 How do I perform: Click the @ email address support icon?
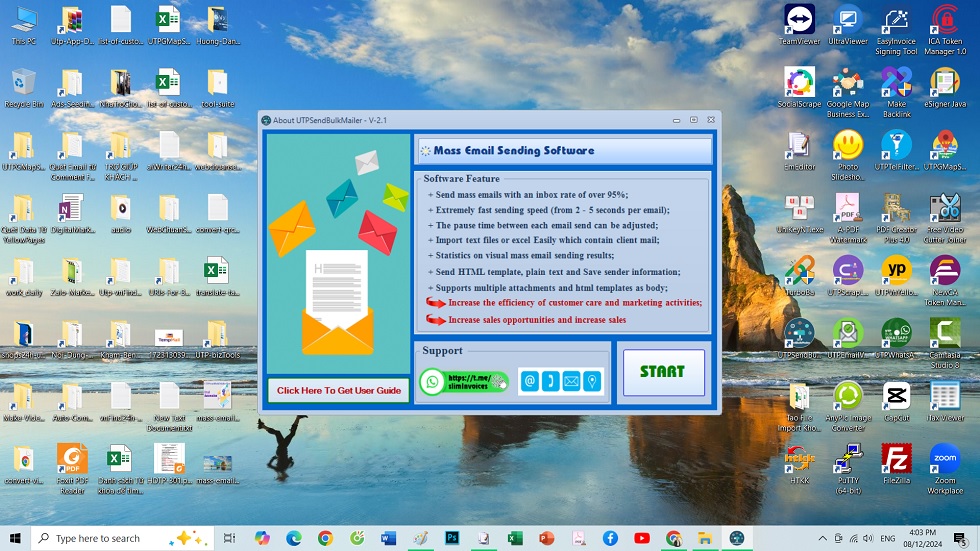tap(530, 381)
